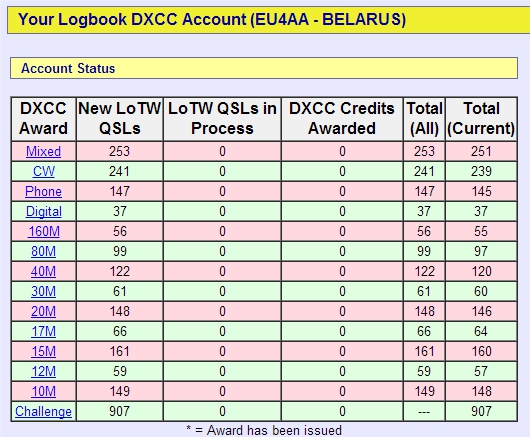Open the Phone award link
This screenshot has width=530, height=437.
coord(43,191)
